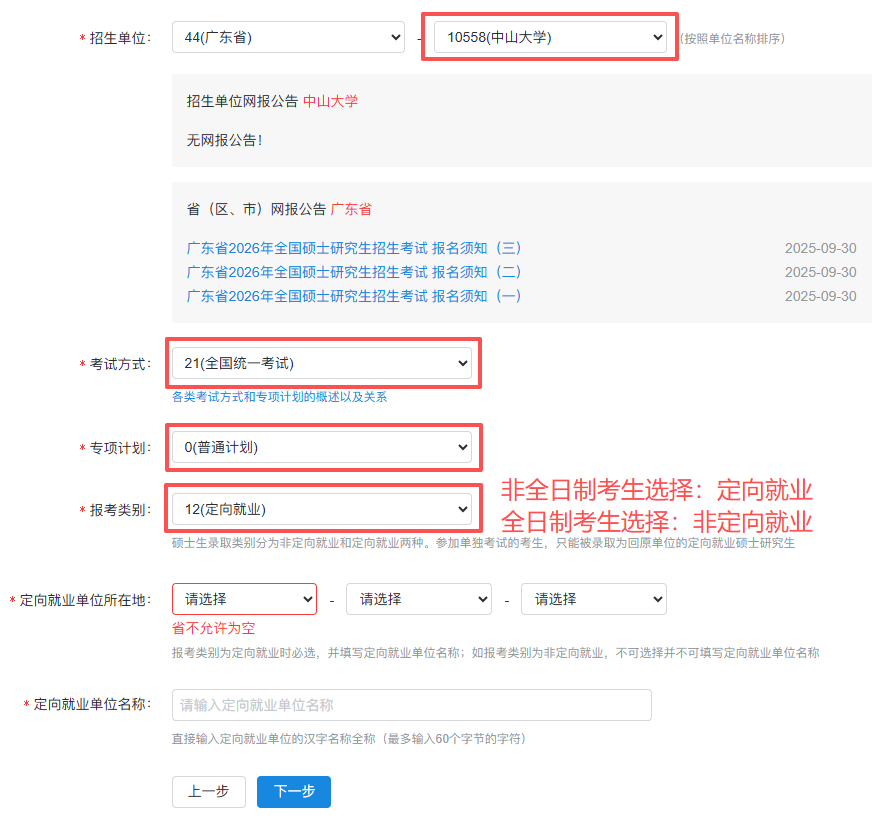
Task: Open the 报名须知（二）notice link
Action: click(x=354, y=272)
